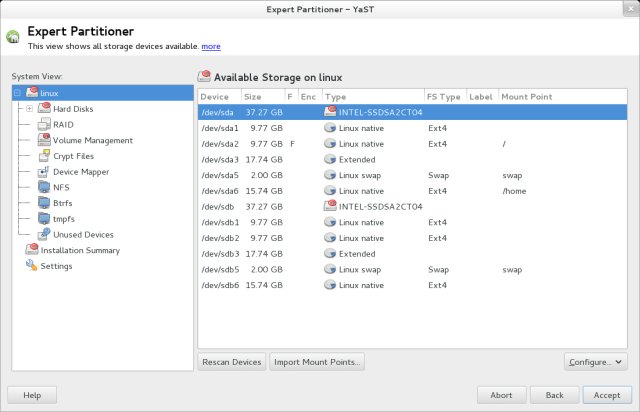Click the Rescan Devices button
This screenshot has height=412, width=640.
231,362
